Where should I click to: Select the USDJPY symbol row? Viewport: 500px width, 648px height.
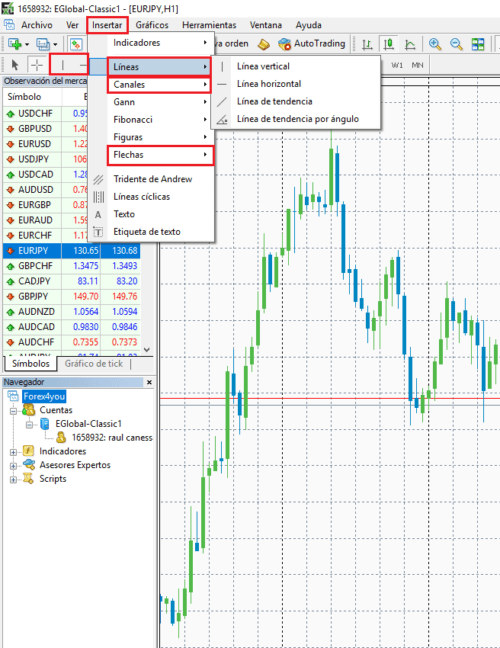click(45, 159)
